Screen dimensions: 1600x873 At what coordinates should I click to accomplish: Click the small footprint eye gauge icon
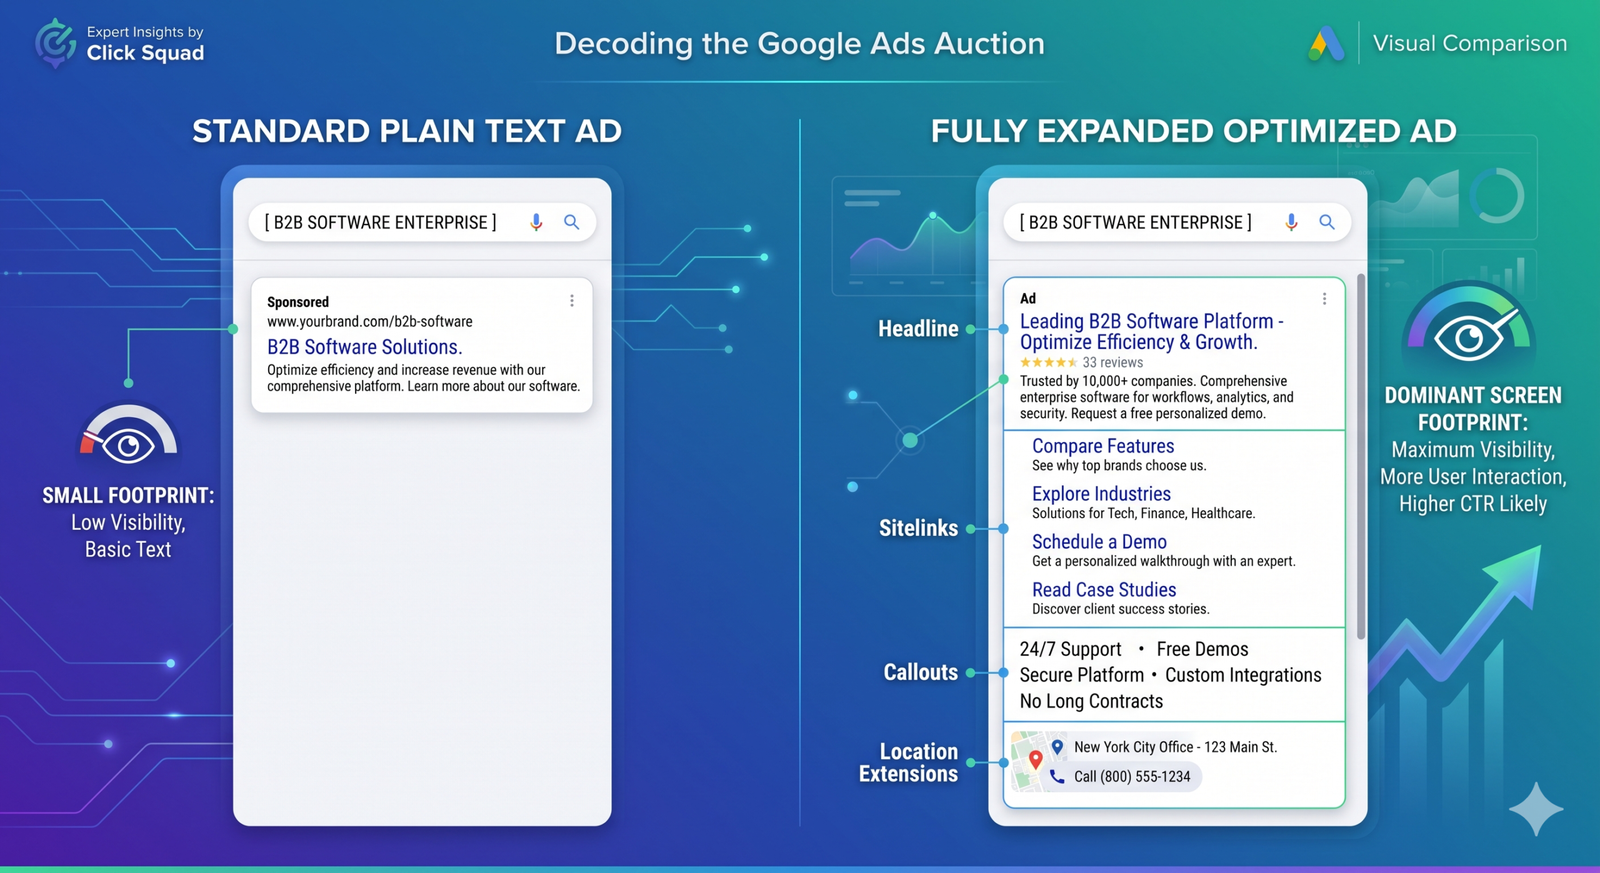128,435
